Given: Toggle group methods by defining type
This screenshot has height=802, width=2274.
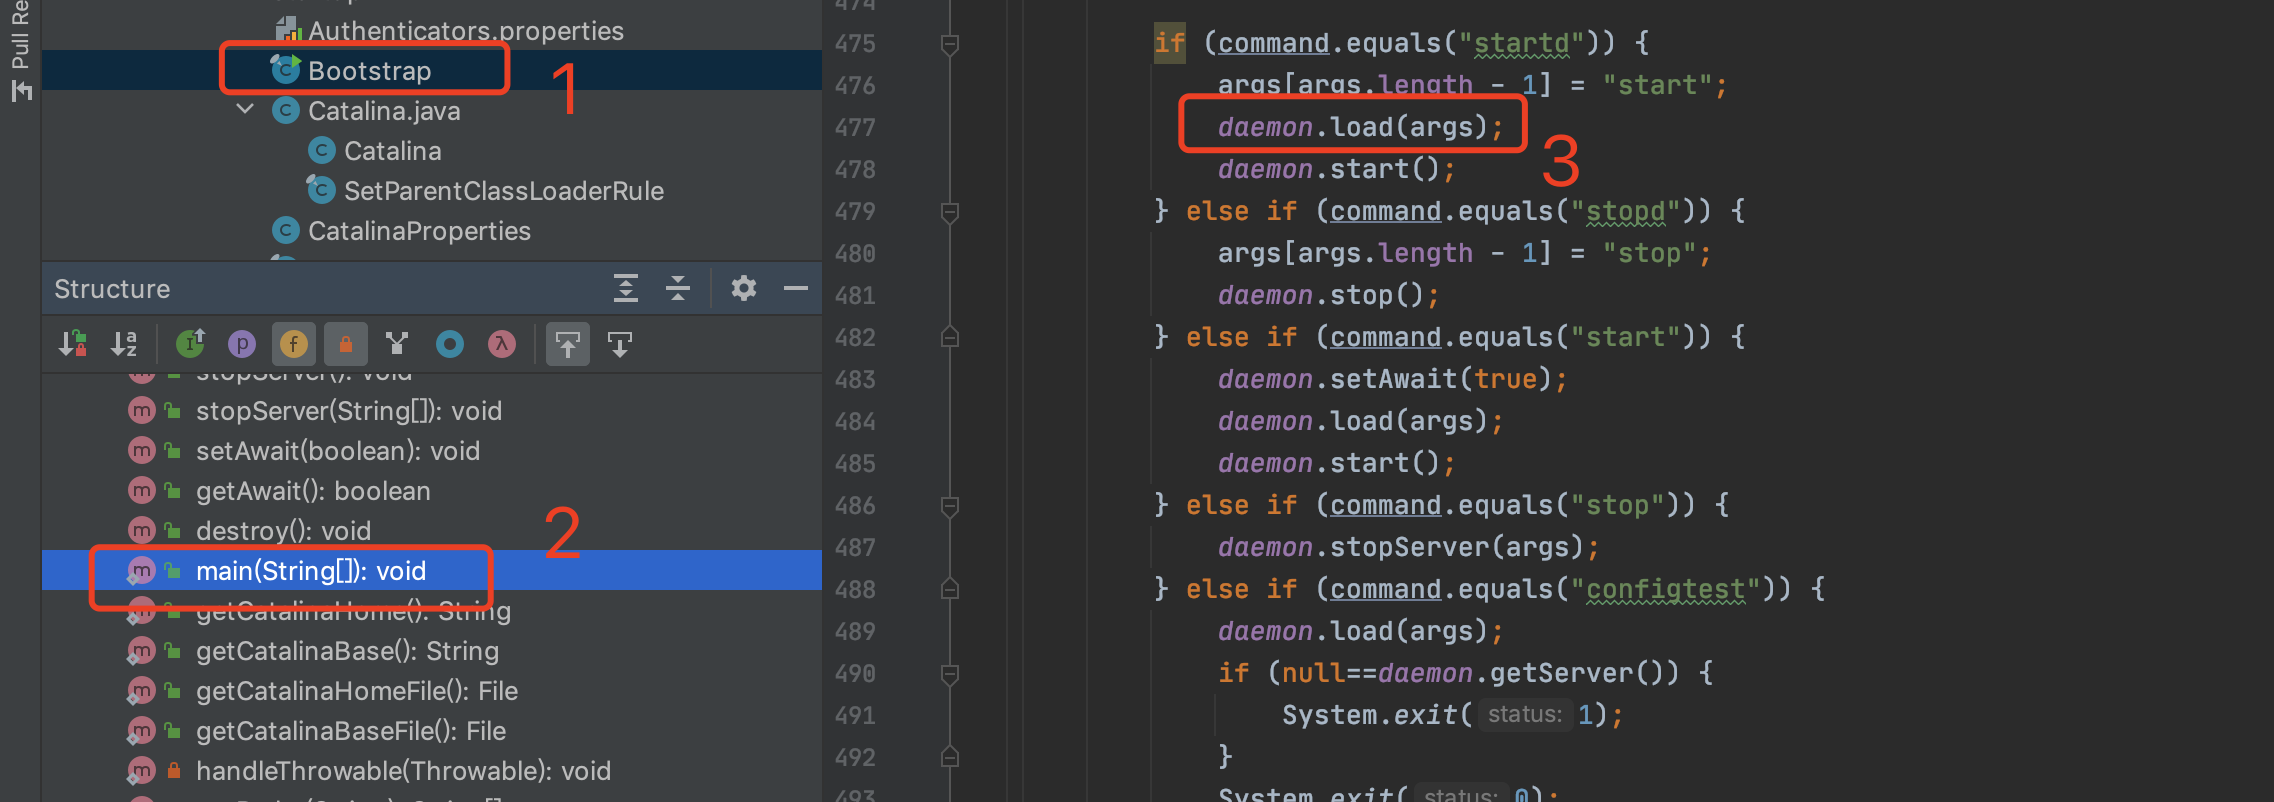Looking at the screenshot, I should tap(397, 344).
